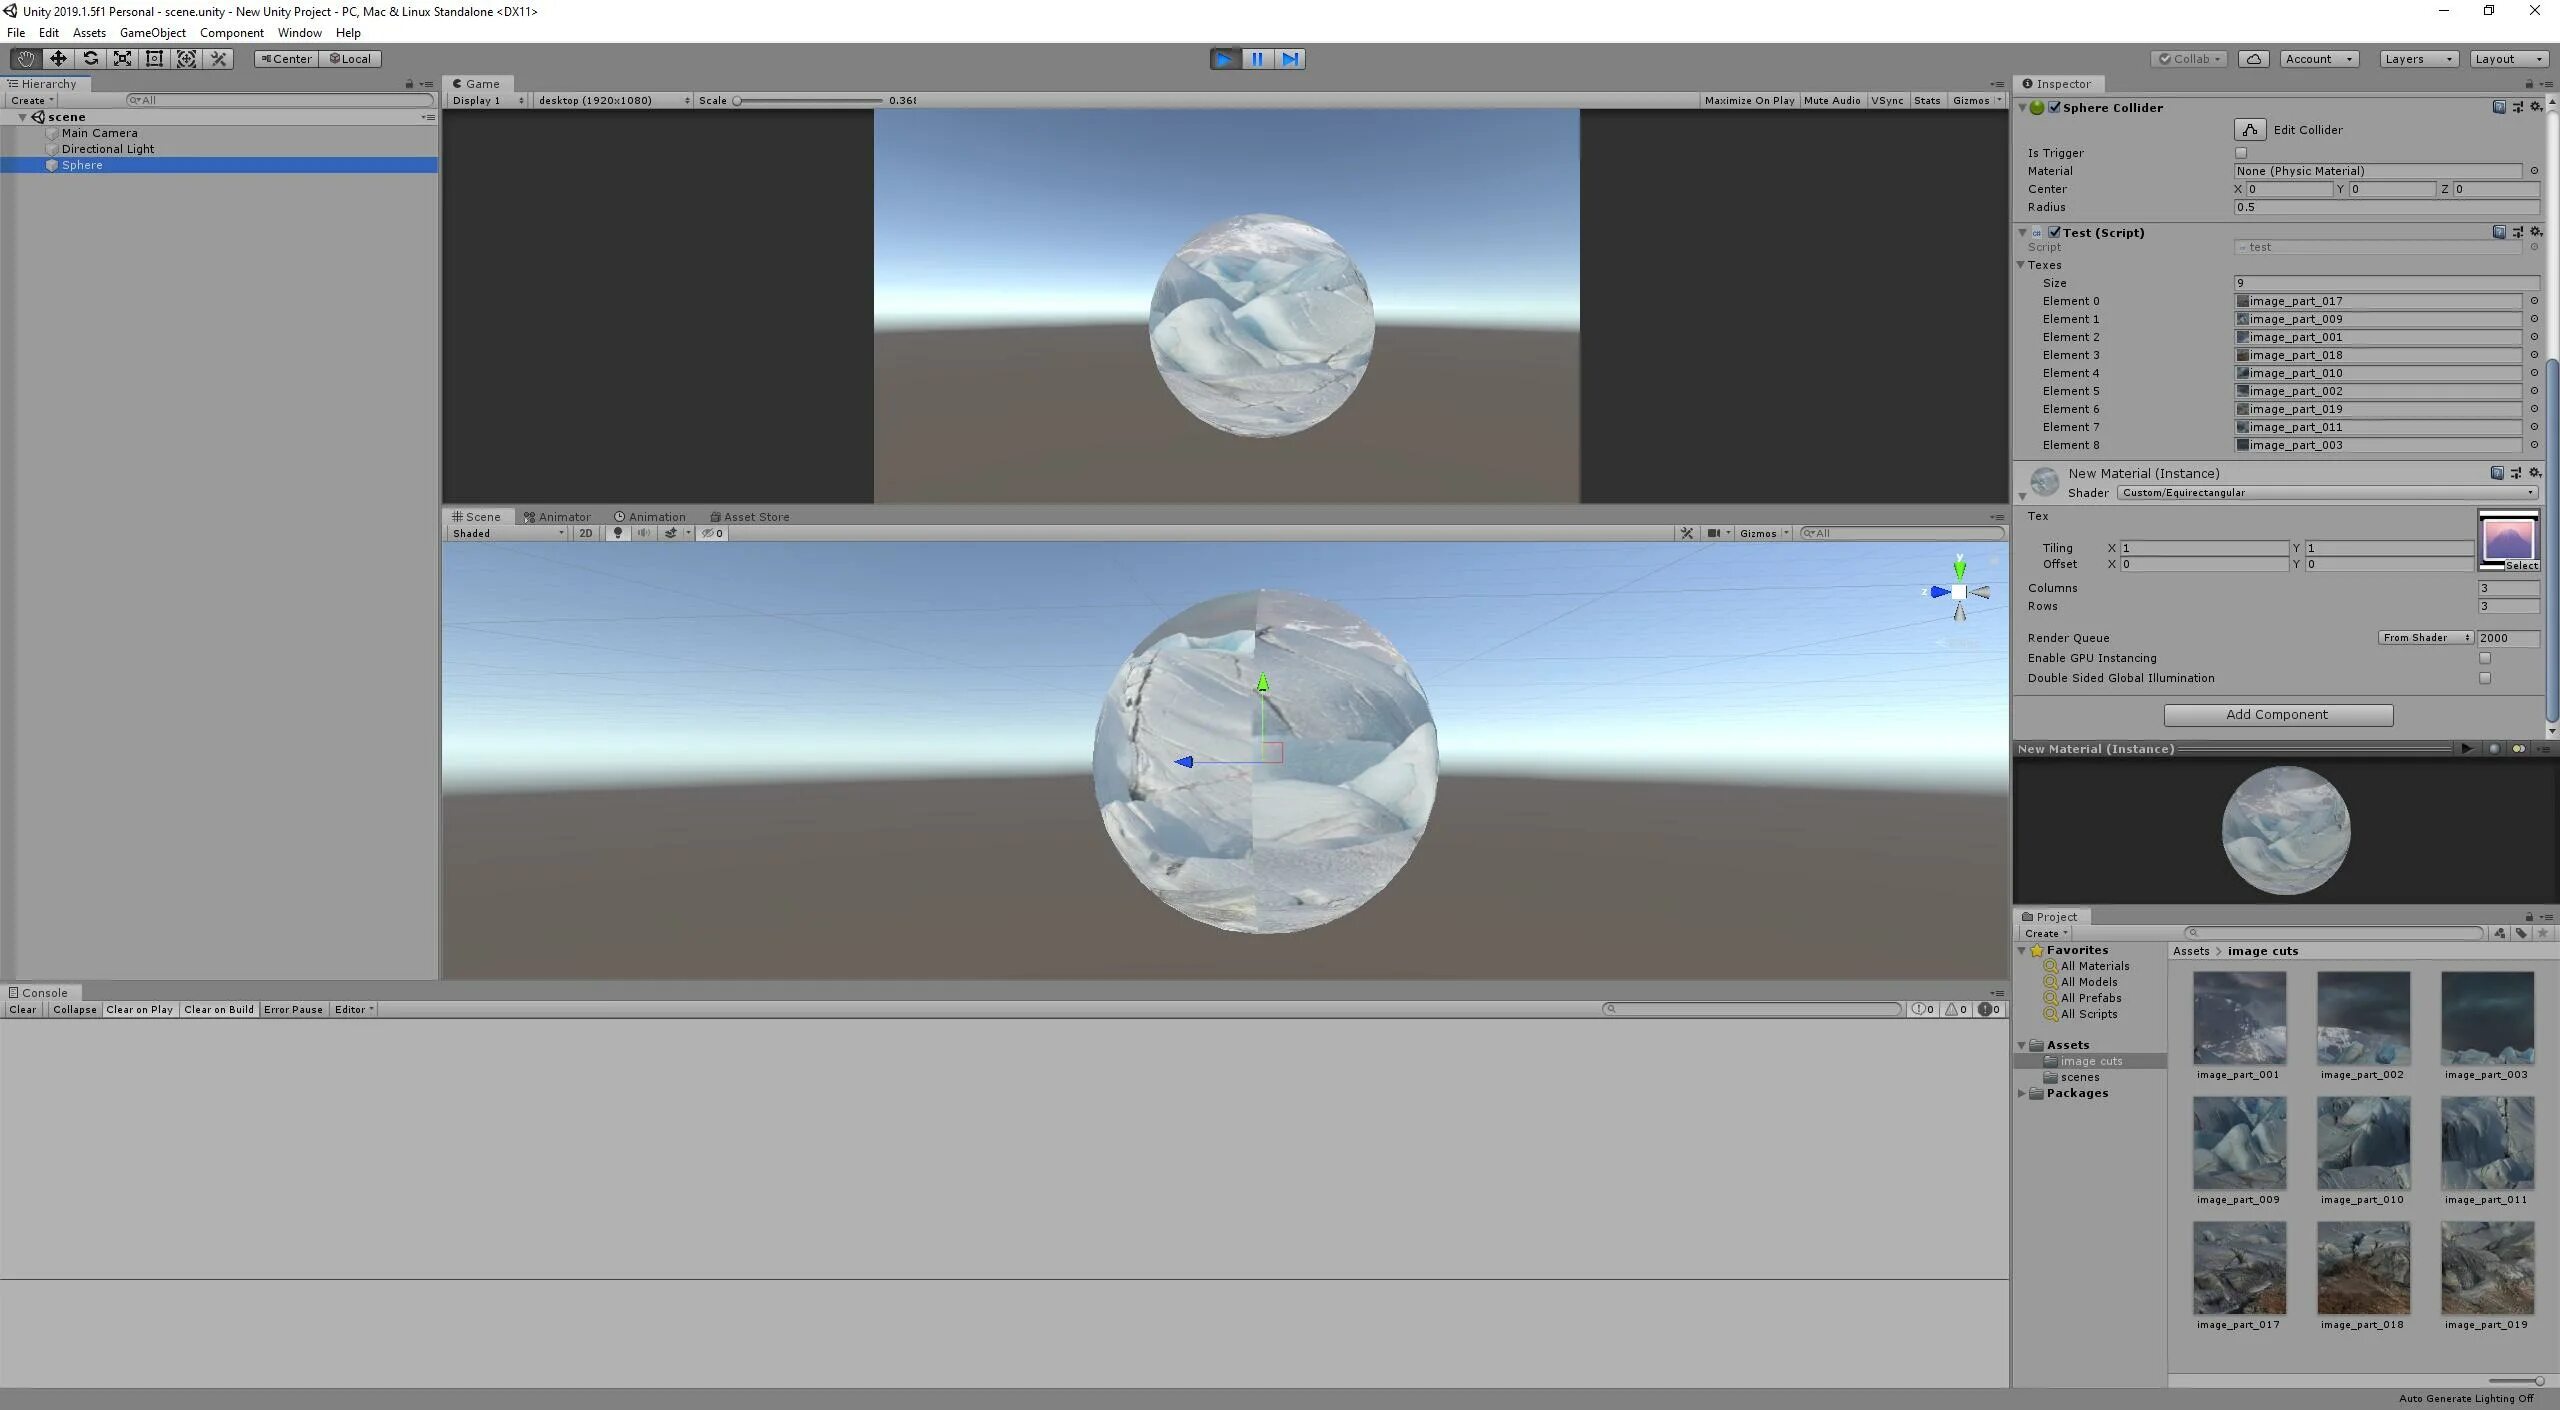Select the Hand tool in toolbar
The image size is (2560, 1410).
click(26, 59)
